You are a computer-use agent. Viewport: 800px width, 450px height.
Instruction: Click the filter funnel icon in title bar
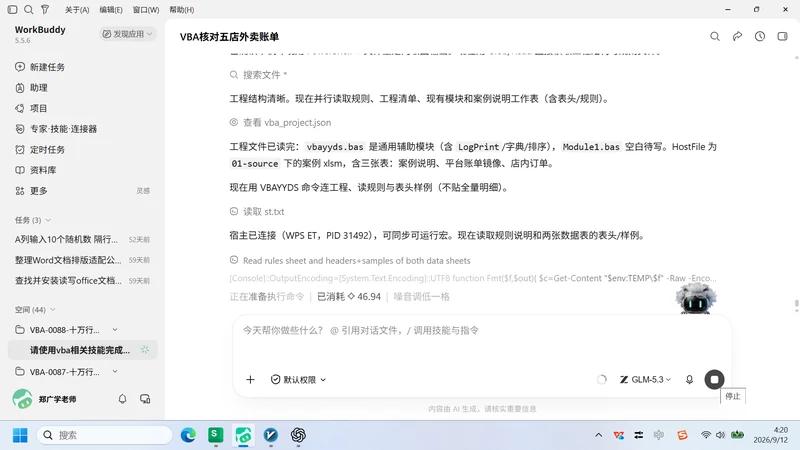click(45, 10)
